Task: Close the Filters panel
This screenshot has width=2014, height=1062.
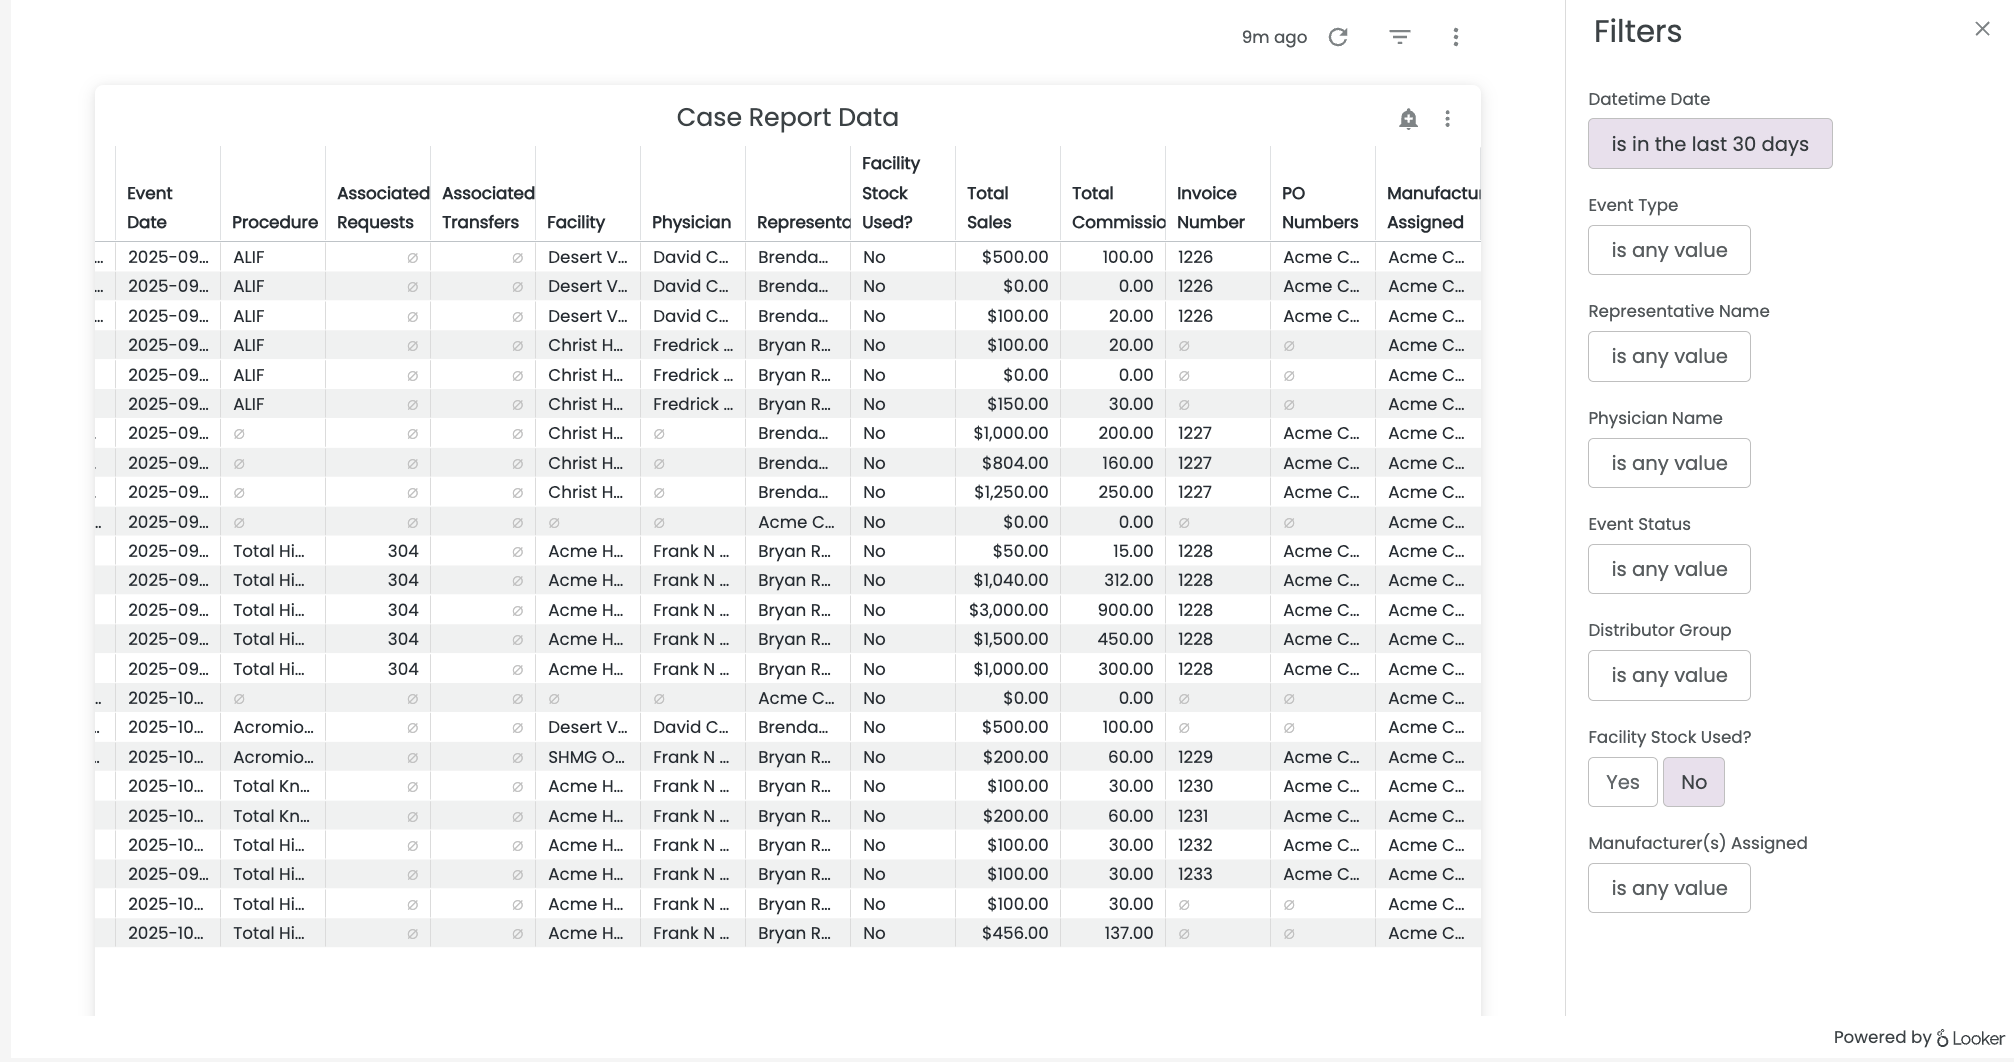Action: click(x=1982, y=29)
